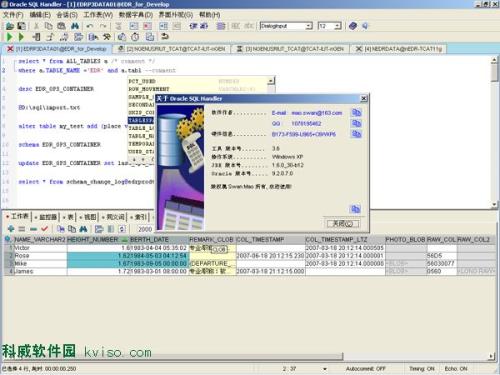Screen dimensions: 500x375
Task: Click the red checkmark commit icon
Action: (45, 229)
